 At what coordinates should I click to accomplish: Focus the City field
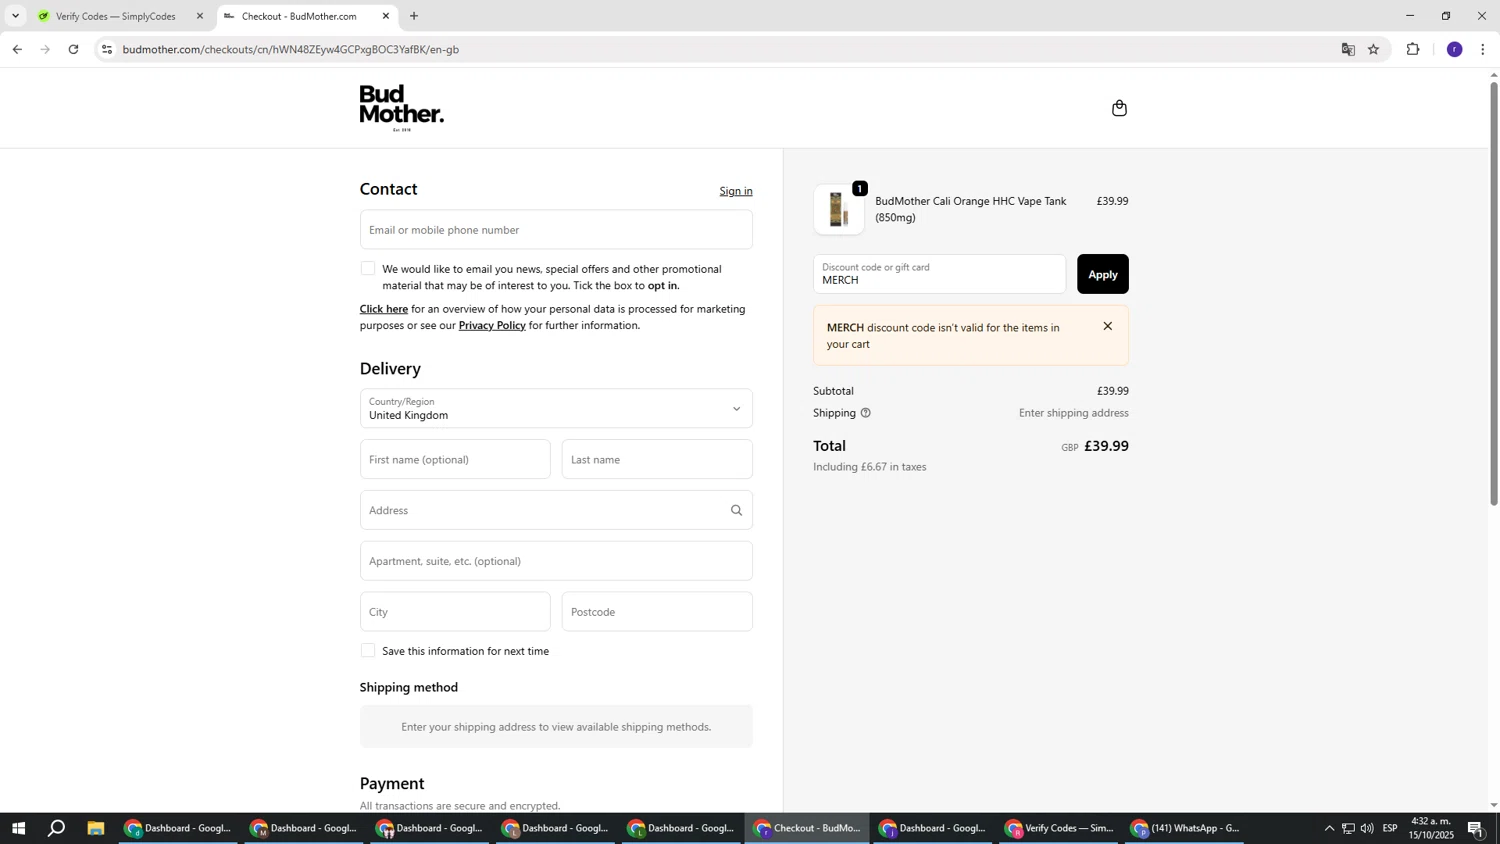click(455, 612)
